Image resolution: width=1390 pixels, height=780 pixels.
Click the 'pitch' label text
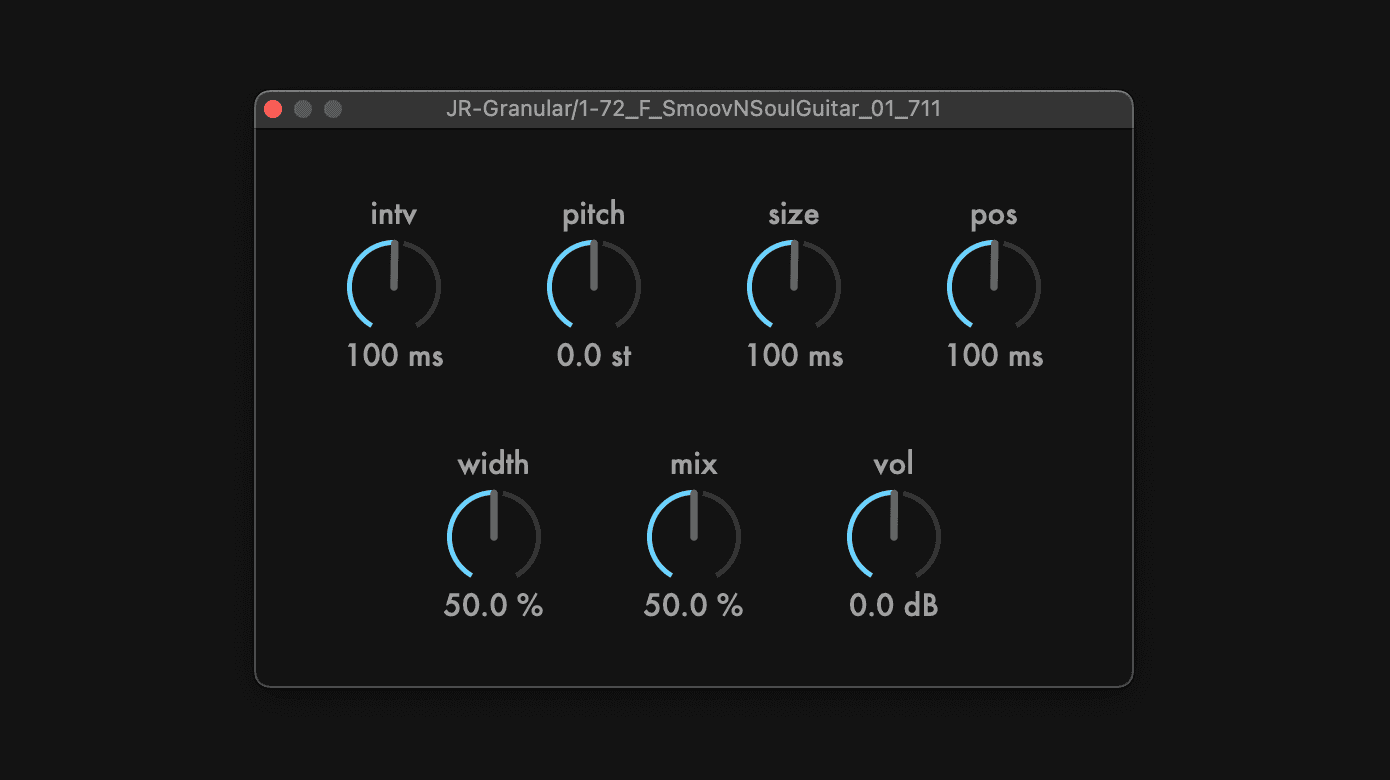pos(594,215)
